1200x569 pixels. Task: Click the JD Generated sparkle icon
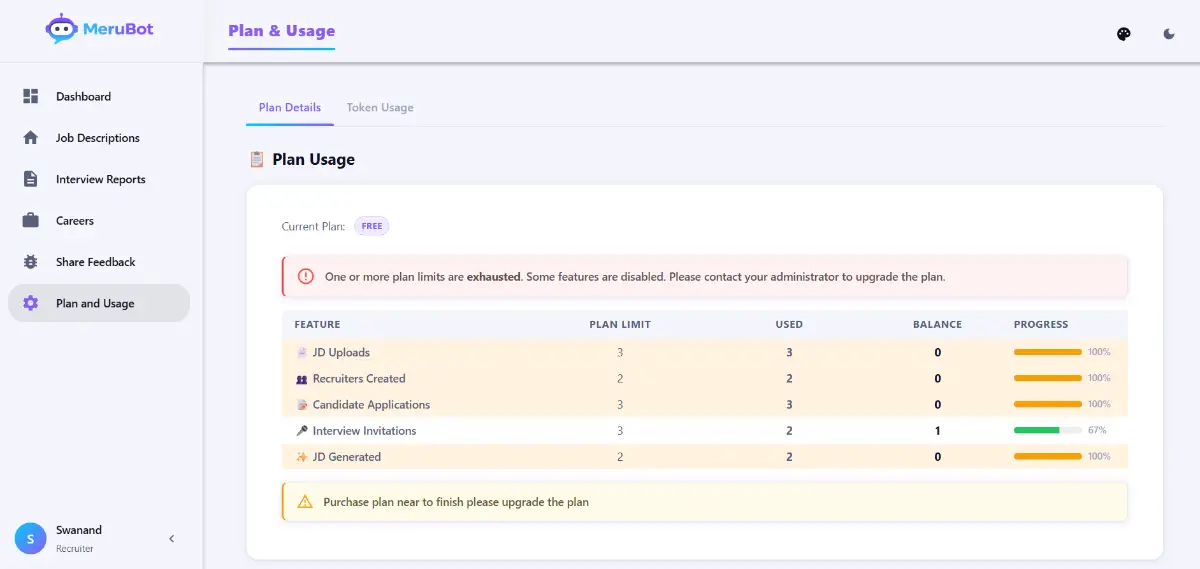pyautogui.click(x=302, y=457)
